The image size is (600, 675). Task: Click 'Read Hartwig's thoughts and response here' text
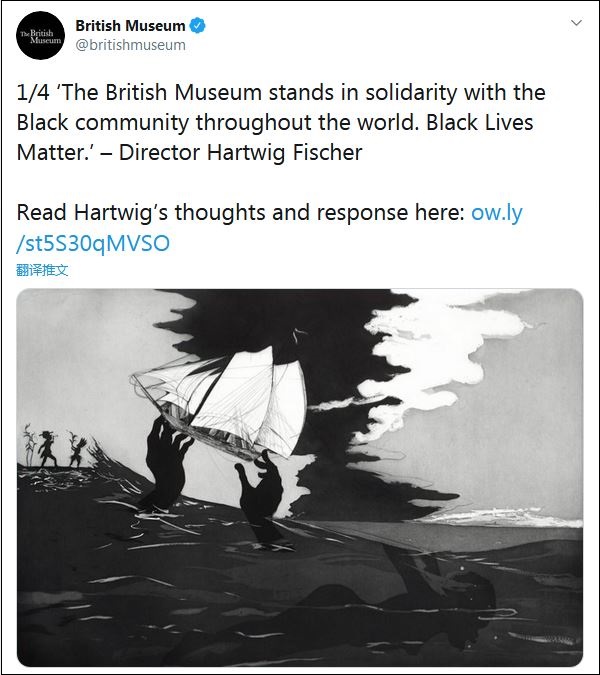coord(240,213)
